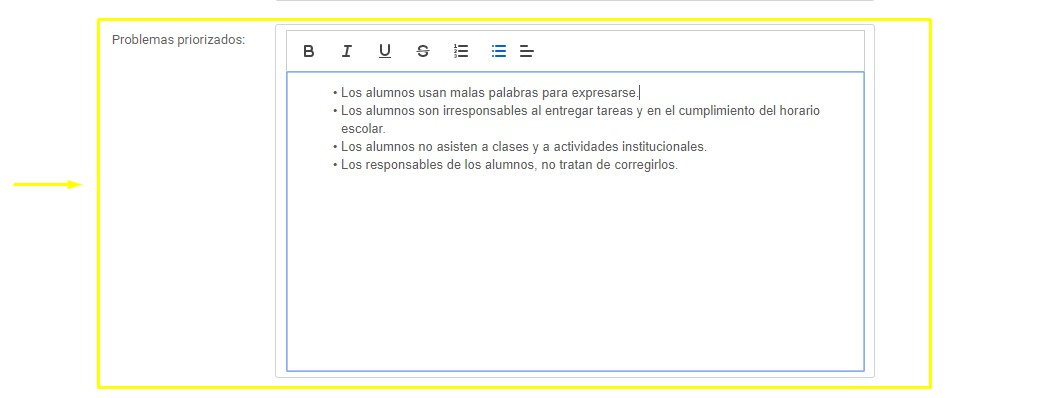Underline text using the U icon
This screenshot has height=398, width=1042.
(385, 51)
